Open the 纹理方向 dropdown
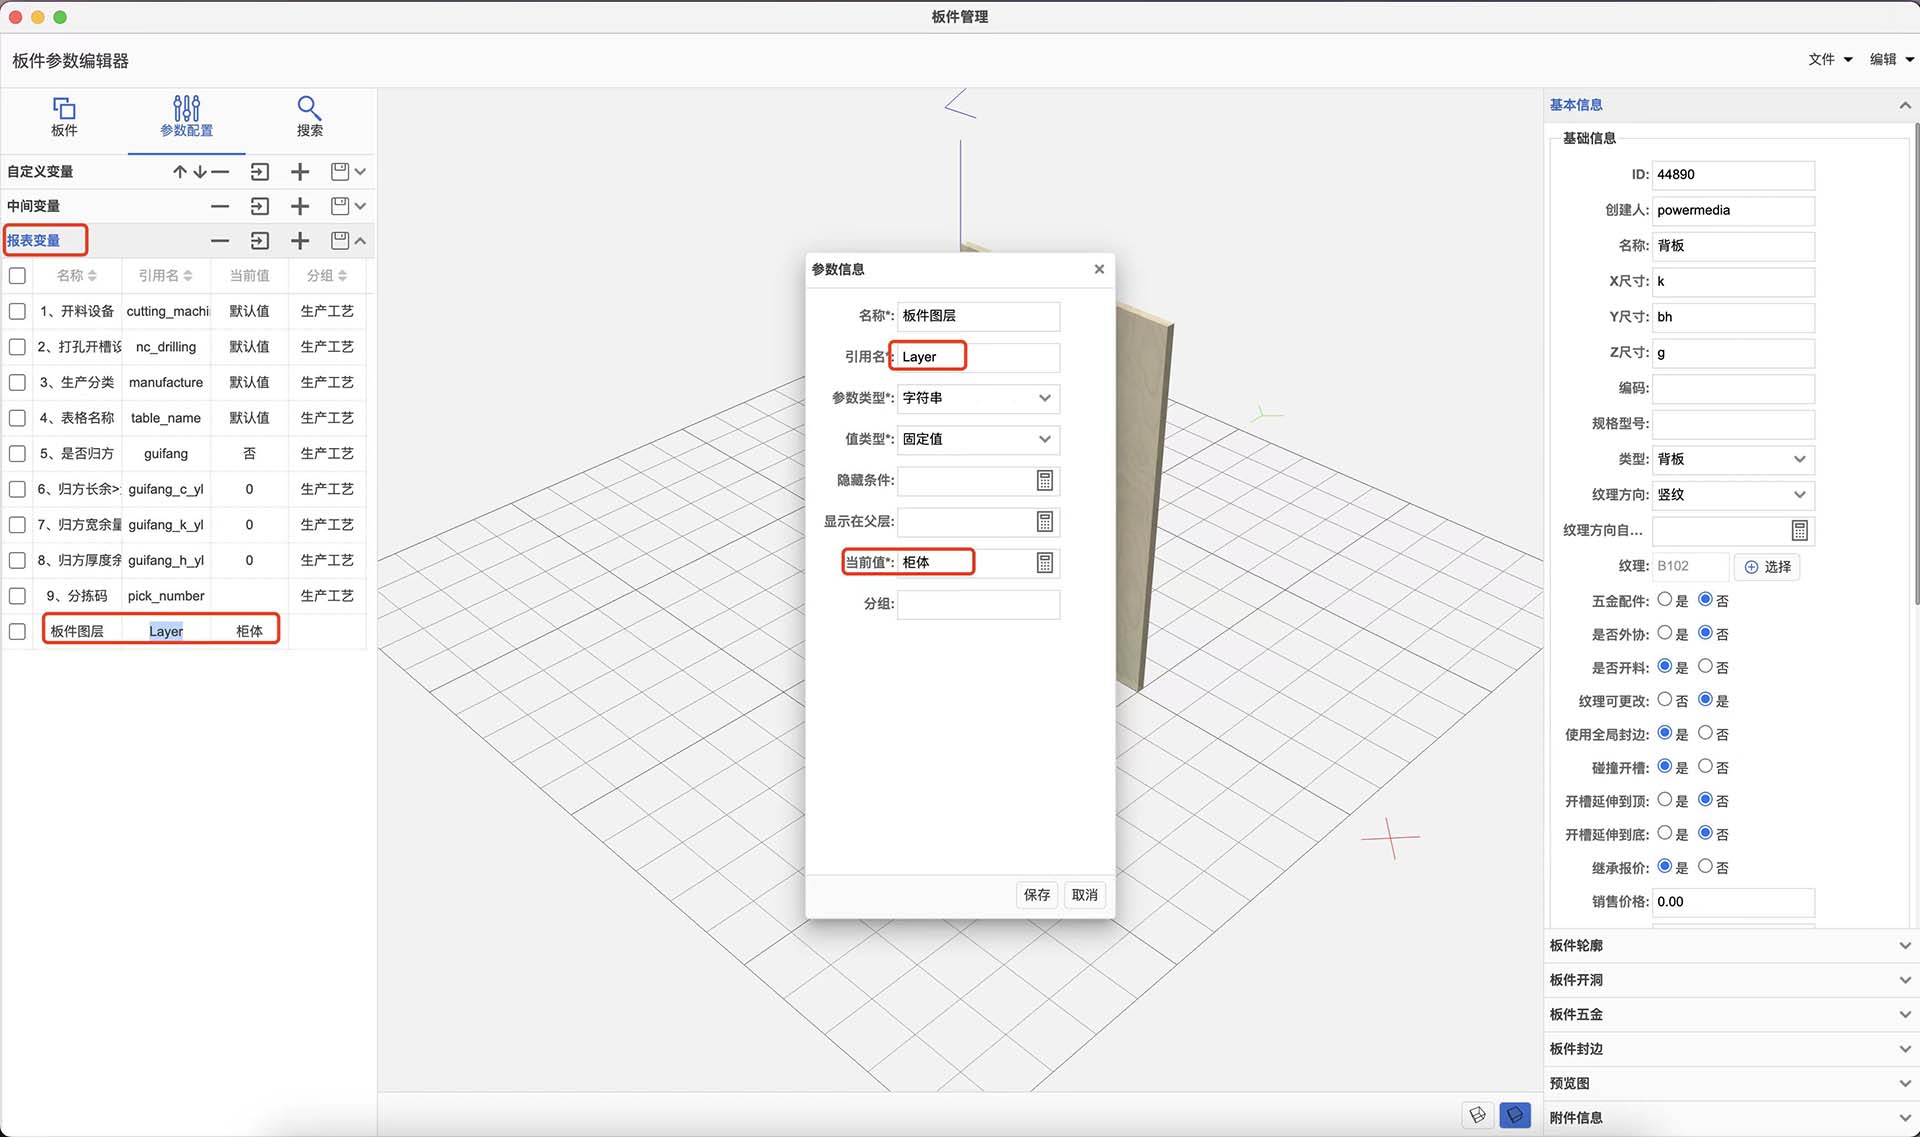 coord(1732,495)
